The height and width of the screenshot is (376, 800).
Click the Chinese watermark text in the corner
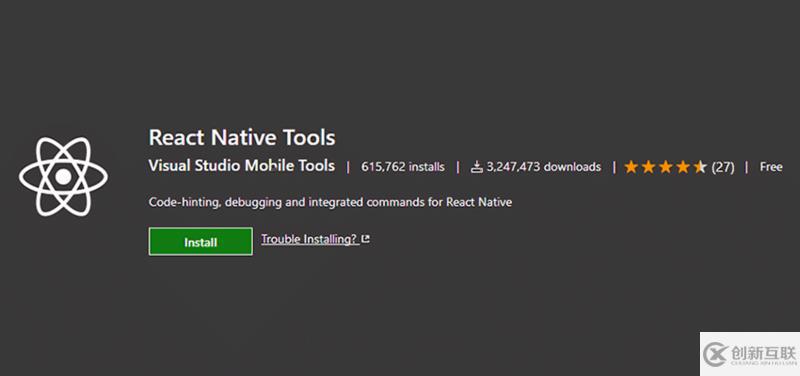pyautogui.click(x=763, y=353)
